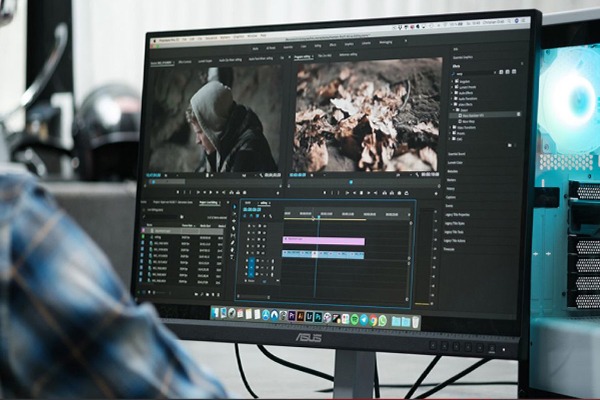Open the History panel
The height and width of the screenshot is (400, 600).
[x=450, y=189]
